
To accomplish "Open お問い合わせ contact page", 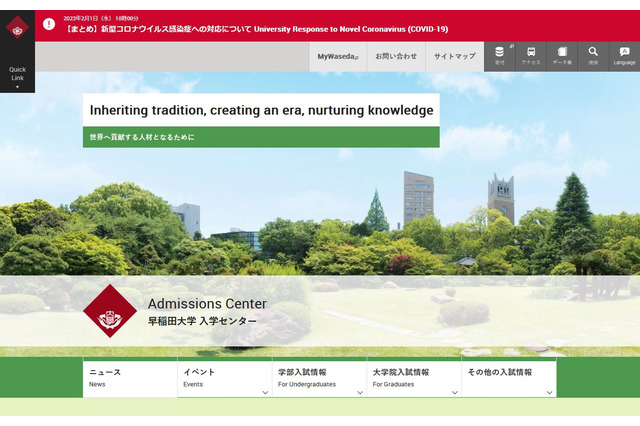I will (x=396, y=56).
